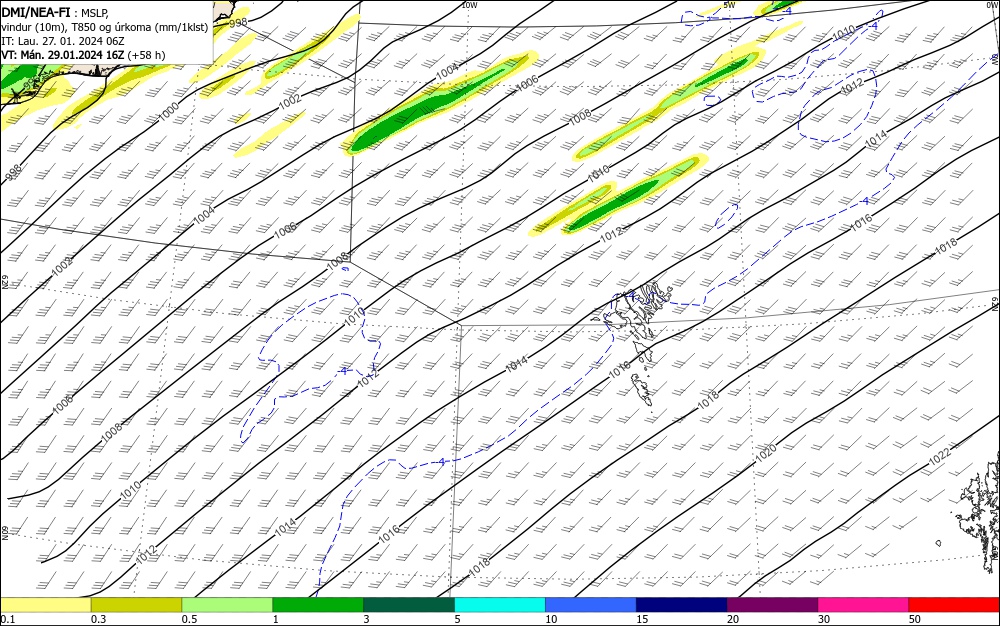Click the light green 0.5–1 legend swatch
The width and height of the screenshot is (1000, 626).
(227, 605)
